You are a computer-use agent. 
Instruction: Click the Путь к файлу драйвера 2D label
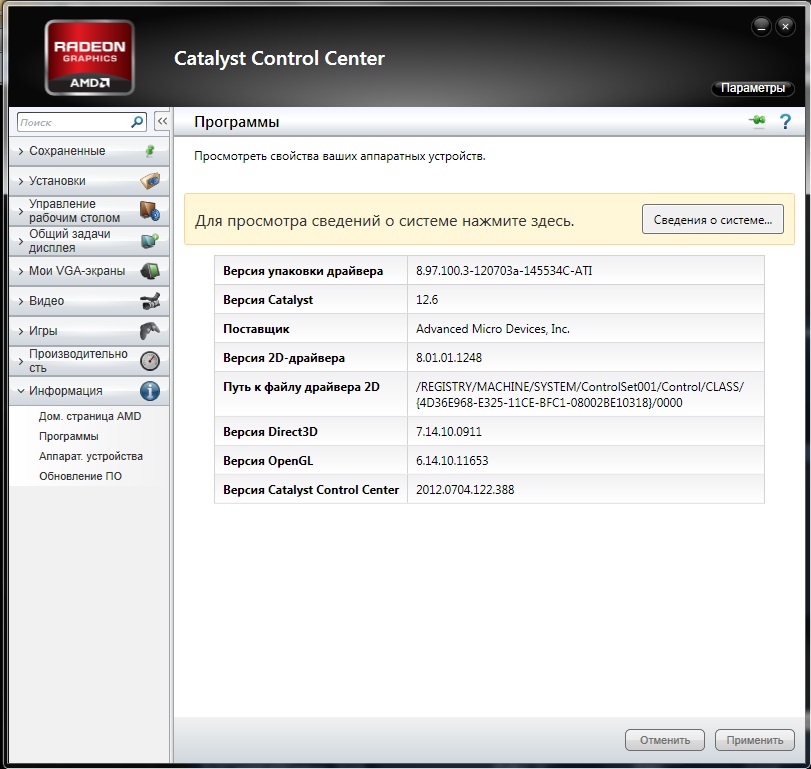click(x=301, y=387)
